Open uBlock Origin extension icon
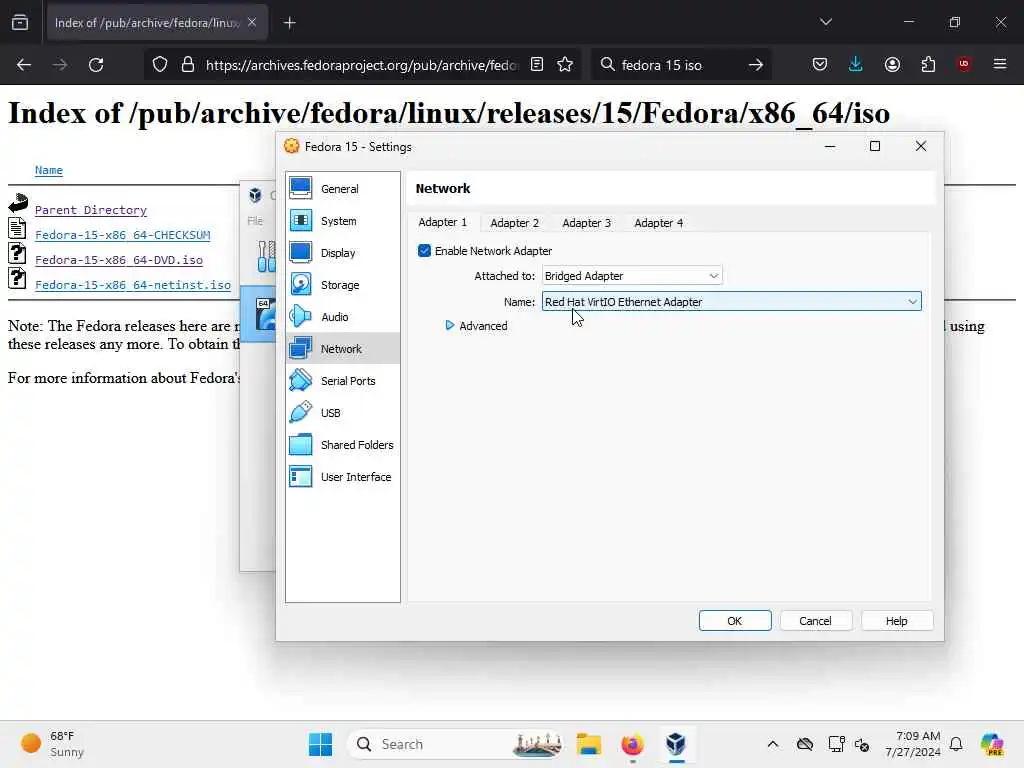Image resolution: width=1024 pixels, height=768 pixels. pyautogui.click(x=964, y=64)
